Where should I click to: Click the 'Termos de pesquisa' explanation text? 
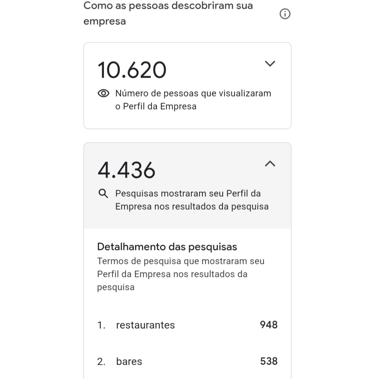click(x=181, y=274)
